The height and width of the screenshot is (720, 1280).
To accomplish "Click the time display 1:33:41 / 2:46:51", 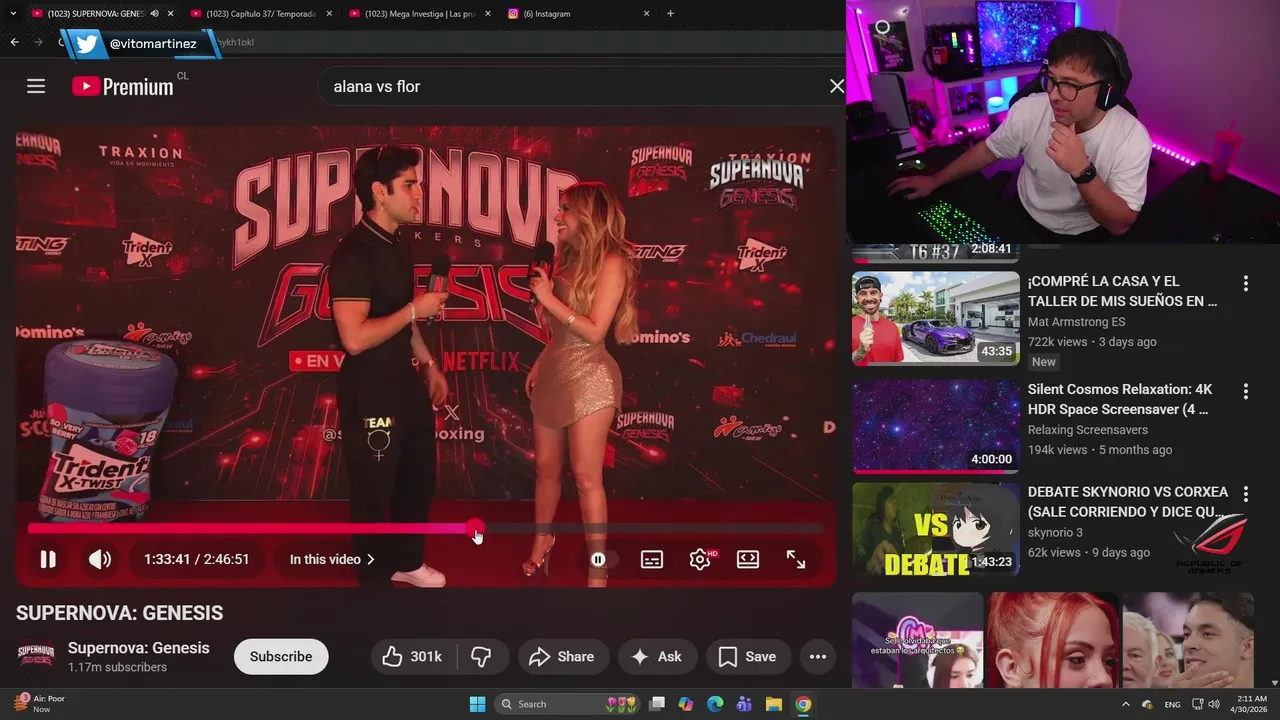I will click(x=196, y=560).
